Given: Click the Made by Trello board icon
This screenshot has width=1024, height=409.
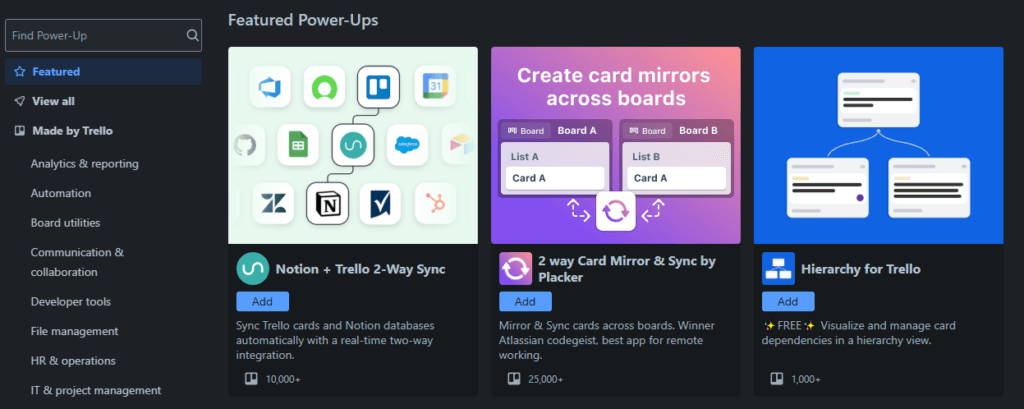Looking at the screenshot, I should [x=20, y=131].
